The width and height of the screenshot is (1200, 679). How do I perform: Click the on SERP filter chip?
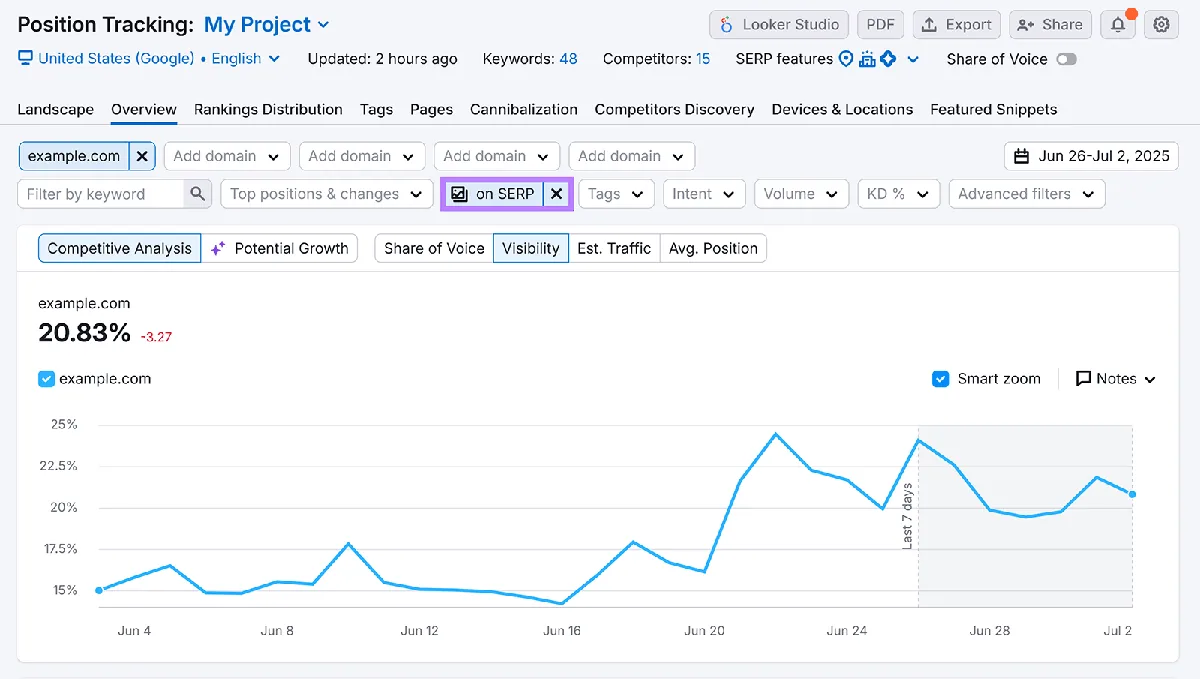[494, 194]
